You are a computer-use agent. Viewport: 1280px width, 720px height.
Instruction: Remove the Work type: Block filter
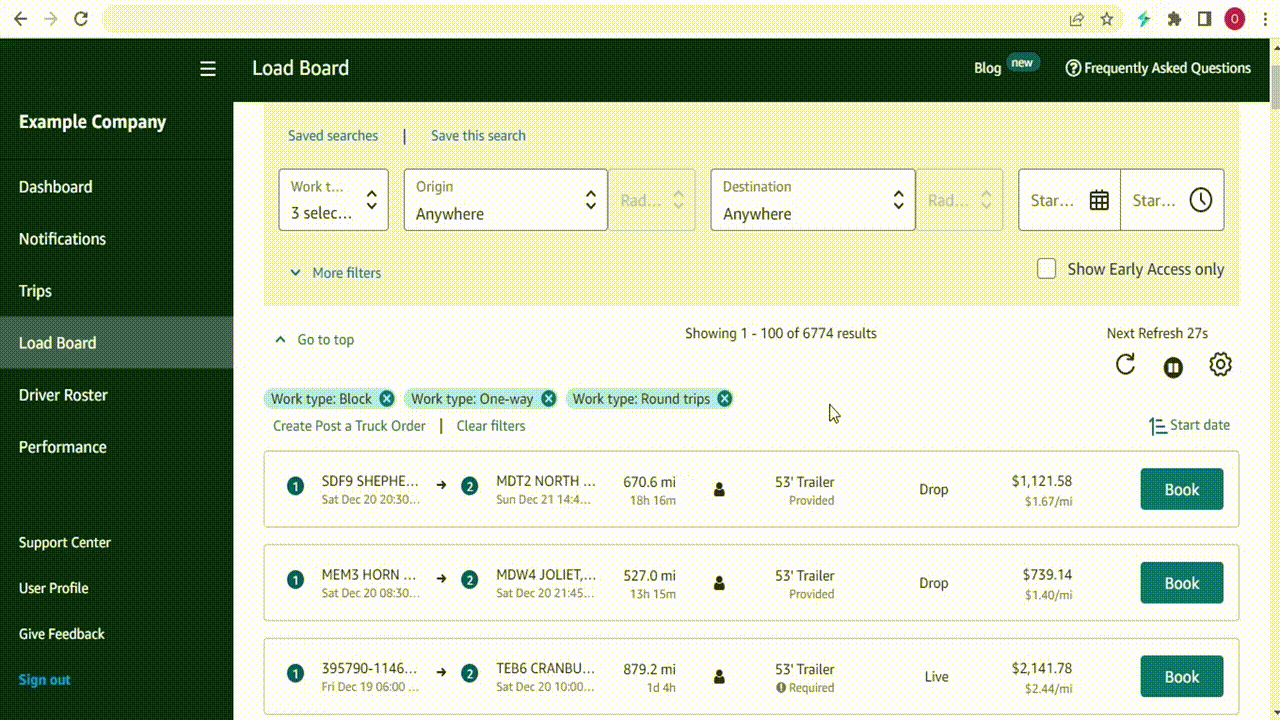(387, 399)
